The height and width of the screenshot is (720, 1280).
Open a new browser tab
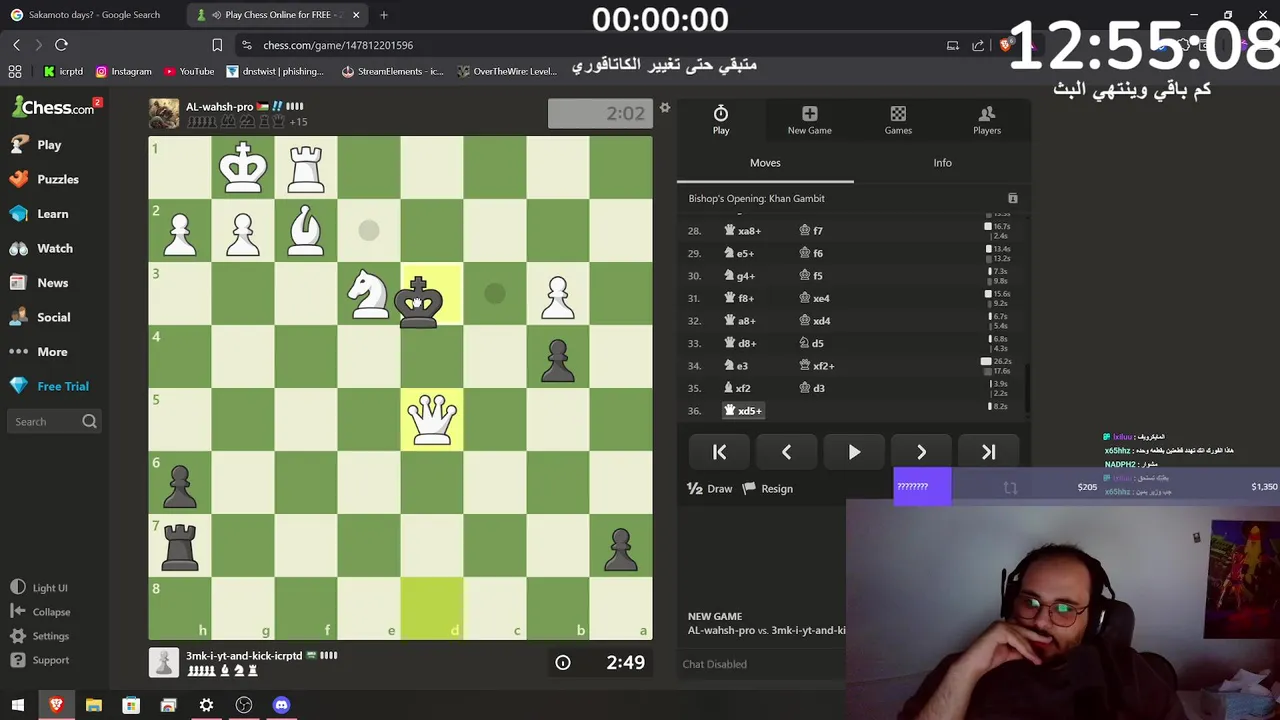pyautogui.click(x=384, y=15)
